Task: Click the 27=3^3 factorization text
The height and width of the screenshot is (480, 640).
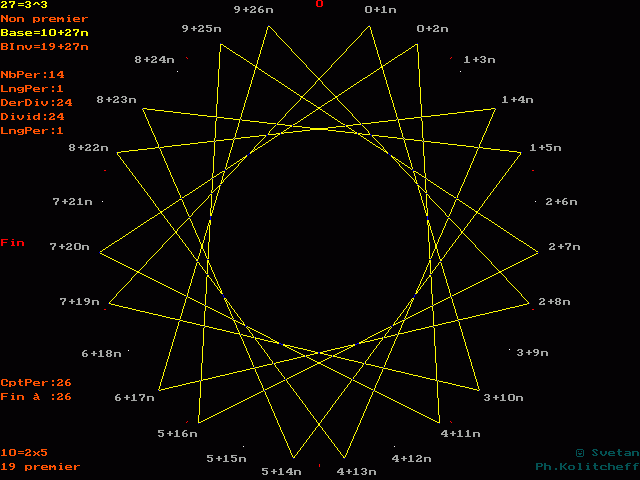Action: click(x=24, y=5)
